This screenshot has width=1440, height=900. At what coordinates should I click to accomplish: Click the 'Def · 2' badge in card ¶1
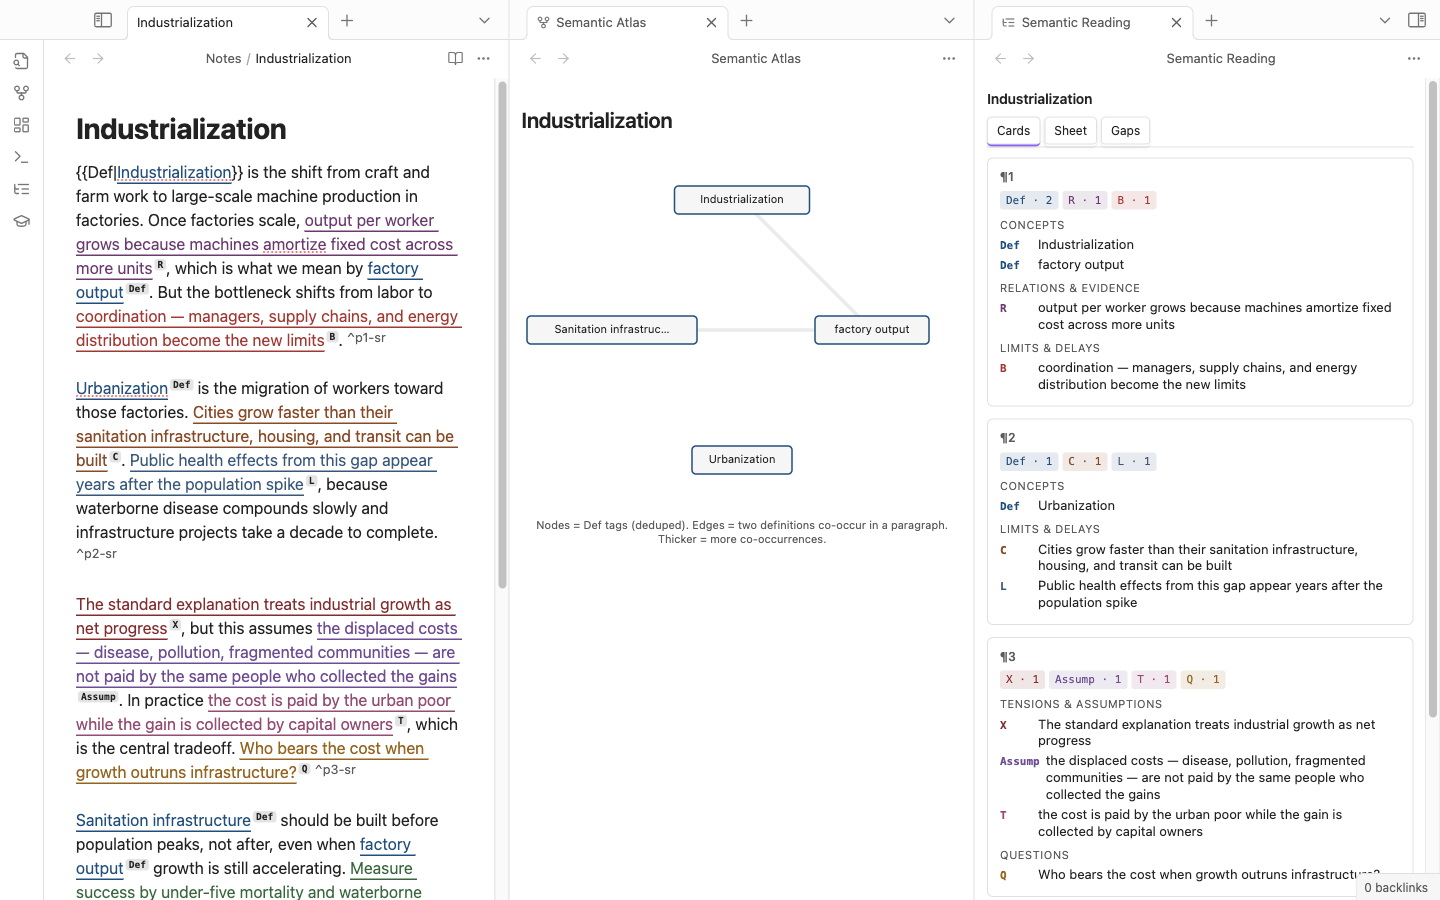pos(1029,200)
